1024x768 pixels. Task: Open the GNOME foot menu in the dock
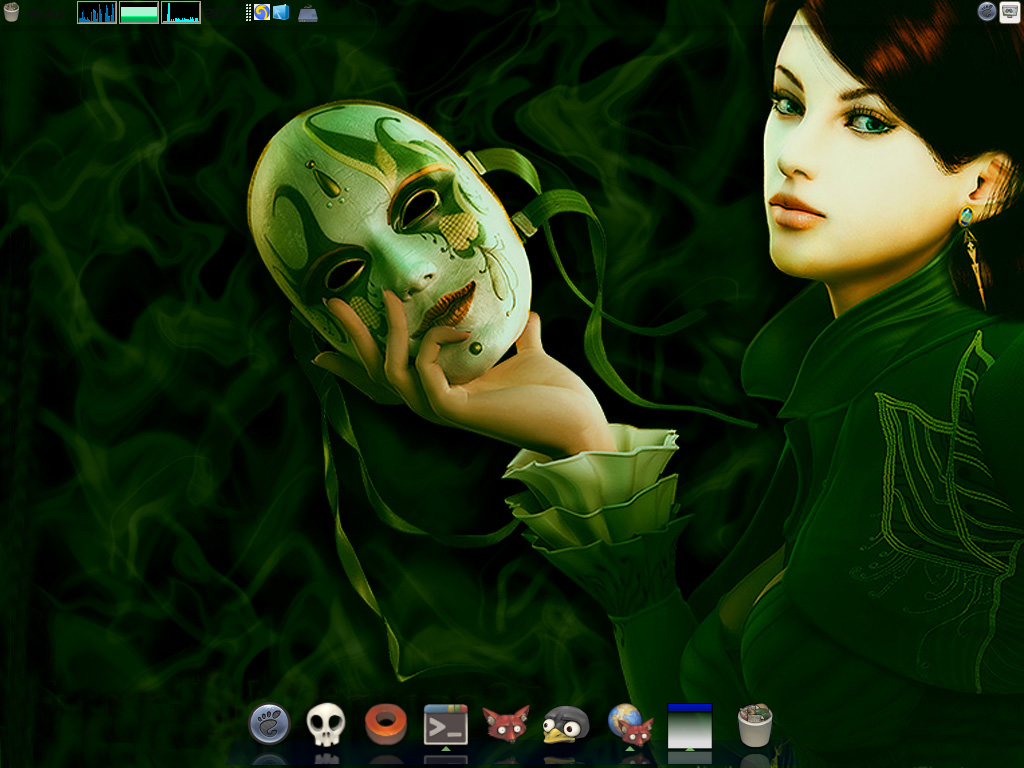269,724
